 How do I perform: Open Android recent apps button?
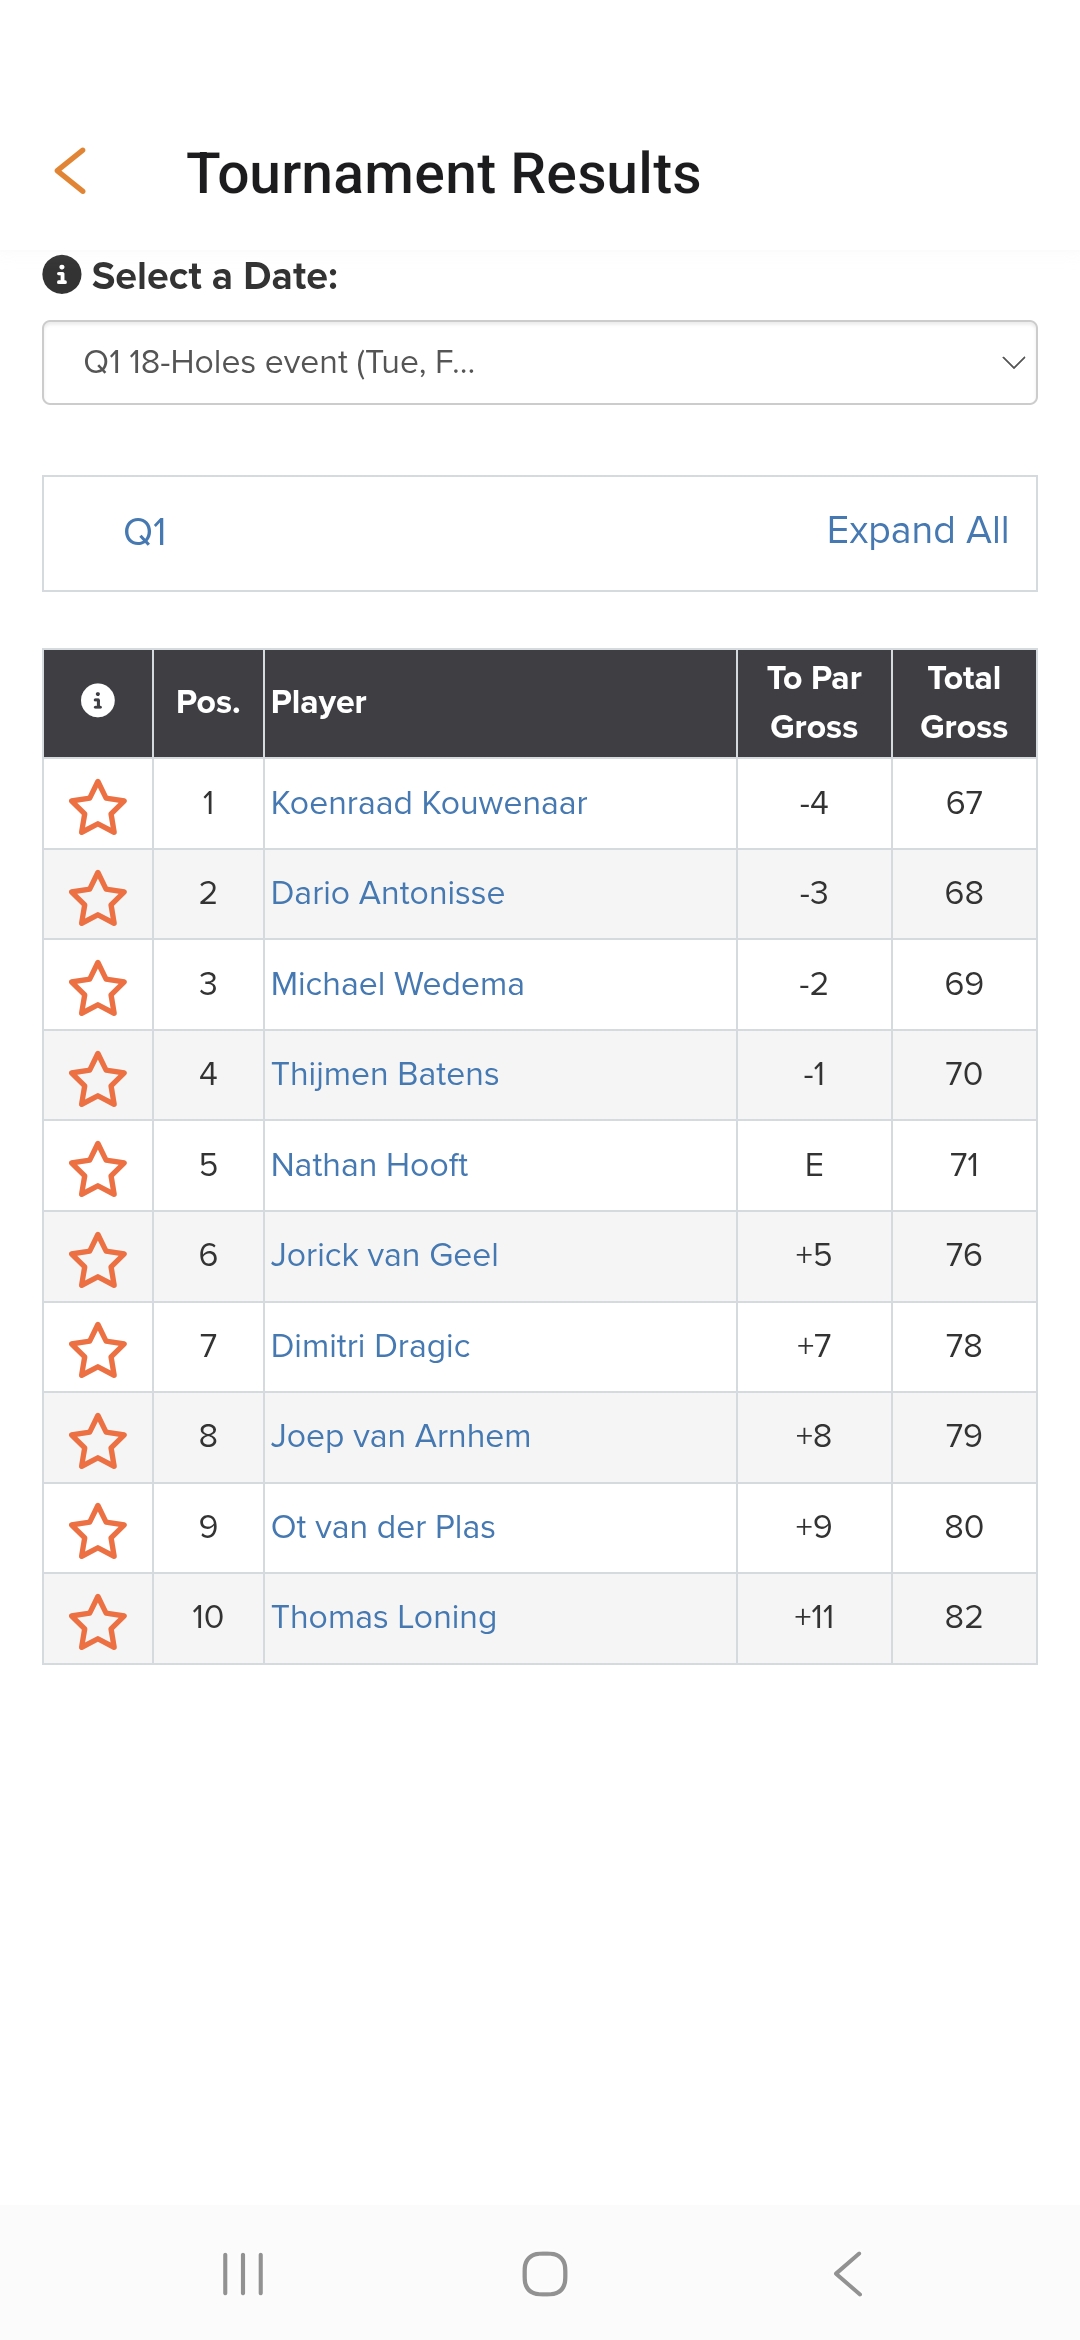243,2273
